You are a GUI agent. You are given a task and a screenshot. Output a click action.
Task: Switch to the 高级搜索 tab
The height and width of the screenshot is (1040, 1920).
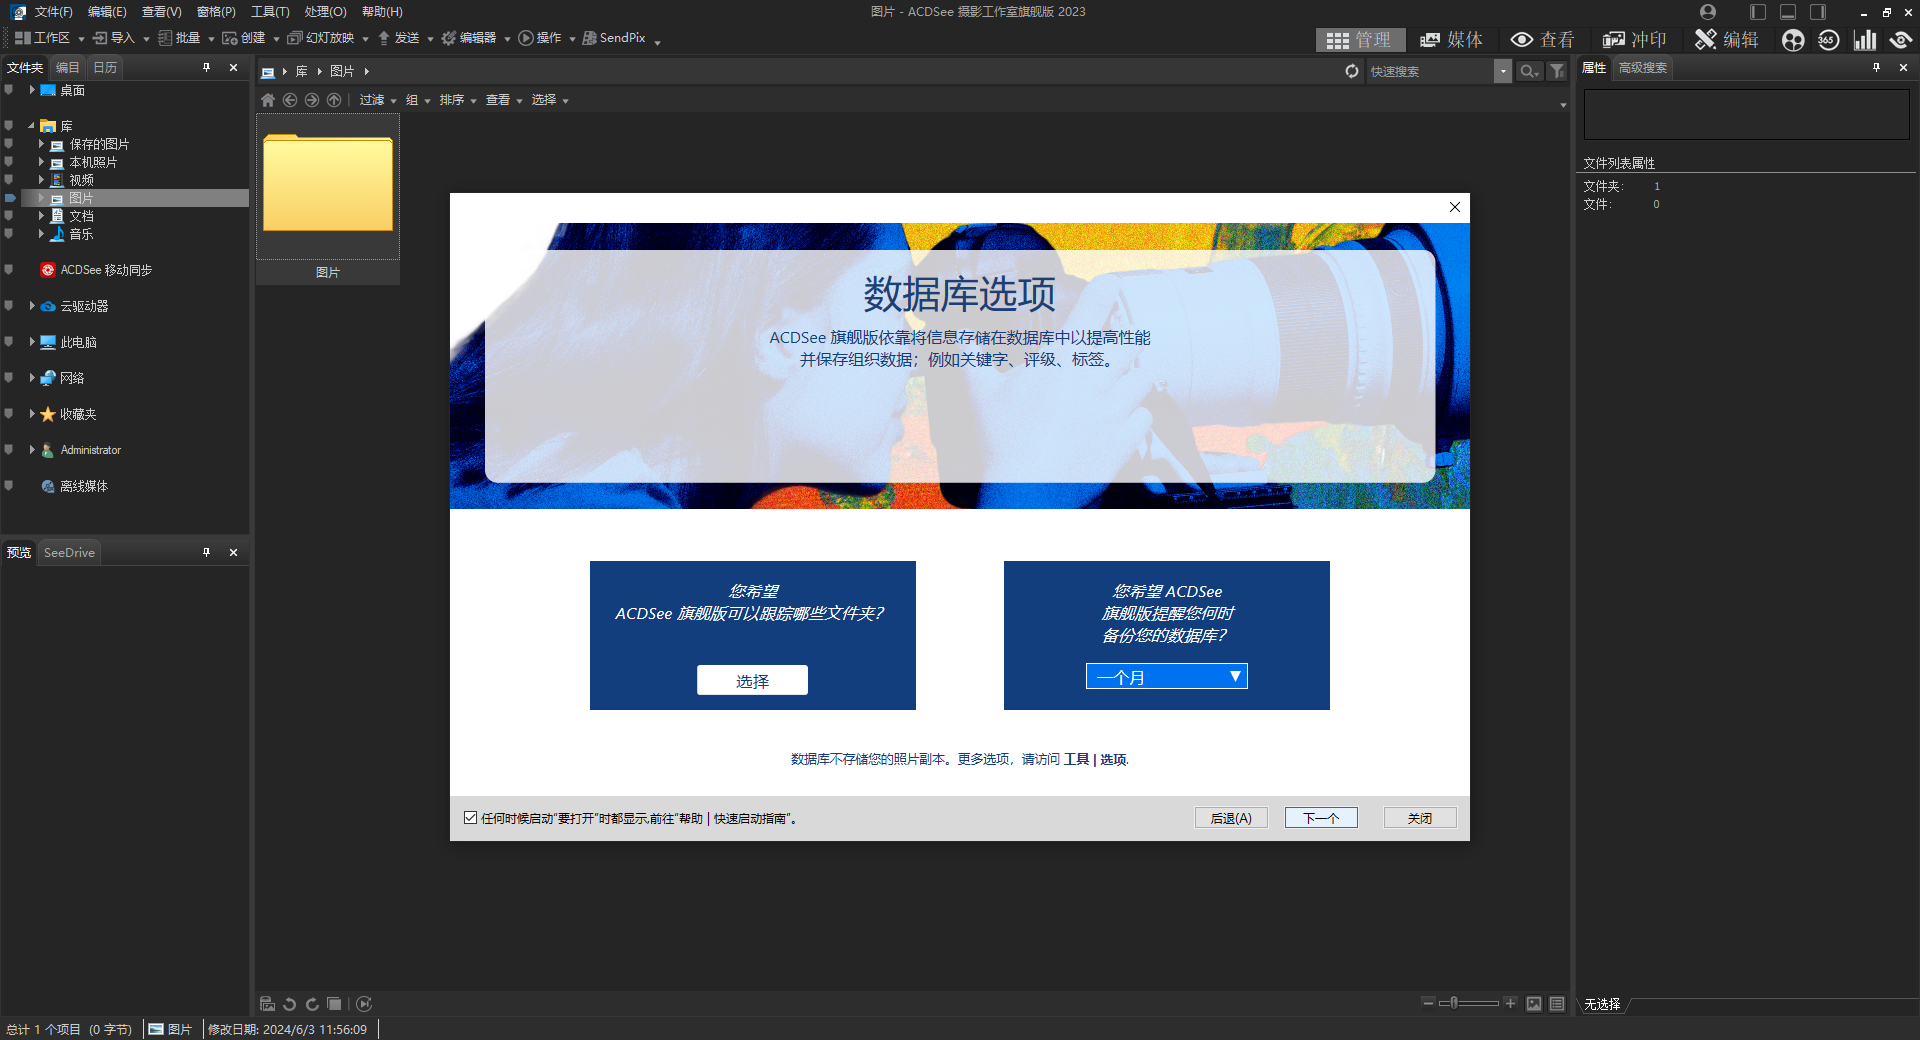click(1643, 68)
